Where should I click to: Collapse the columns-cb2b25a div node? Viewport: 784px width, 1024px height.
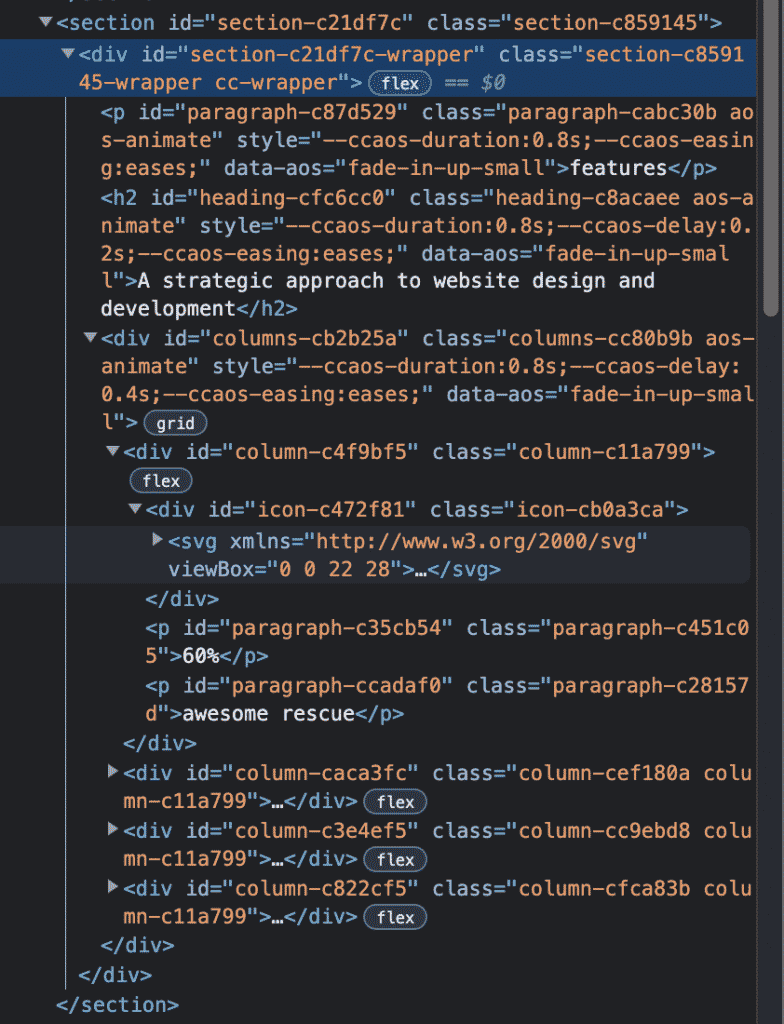[90, 338]
